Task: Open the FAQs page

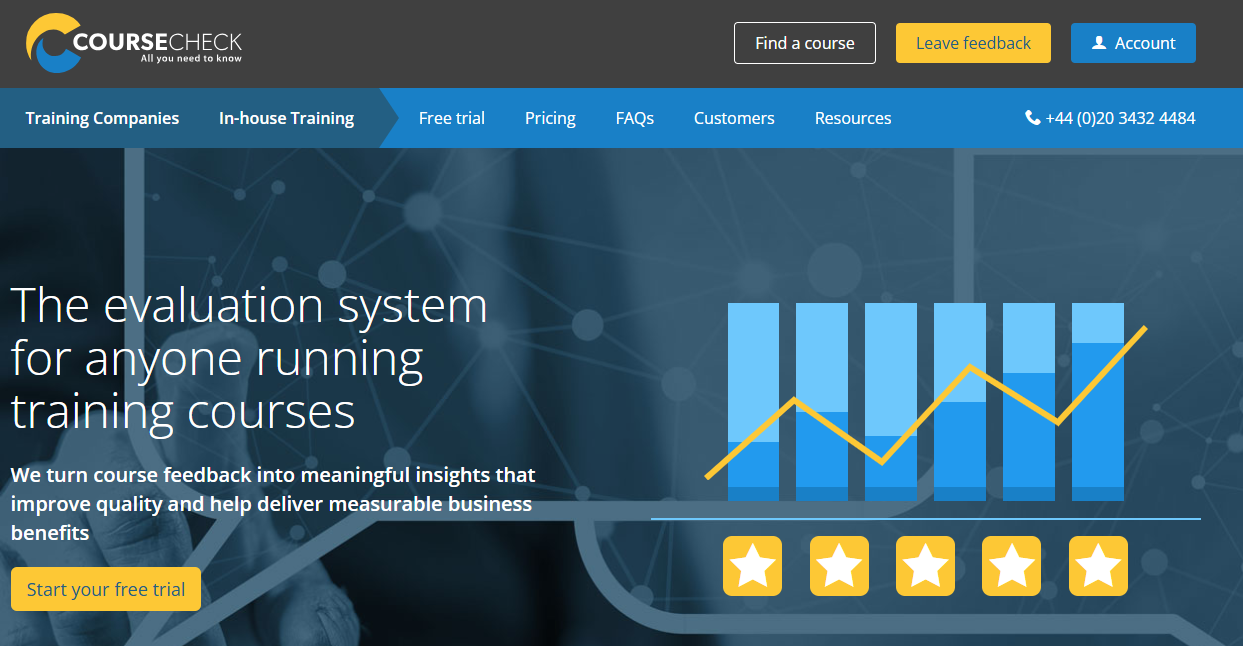Action: tap(634, 118)
